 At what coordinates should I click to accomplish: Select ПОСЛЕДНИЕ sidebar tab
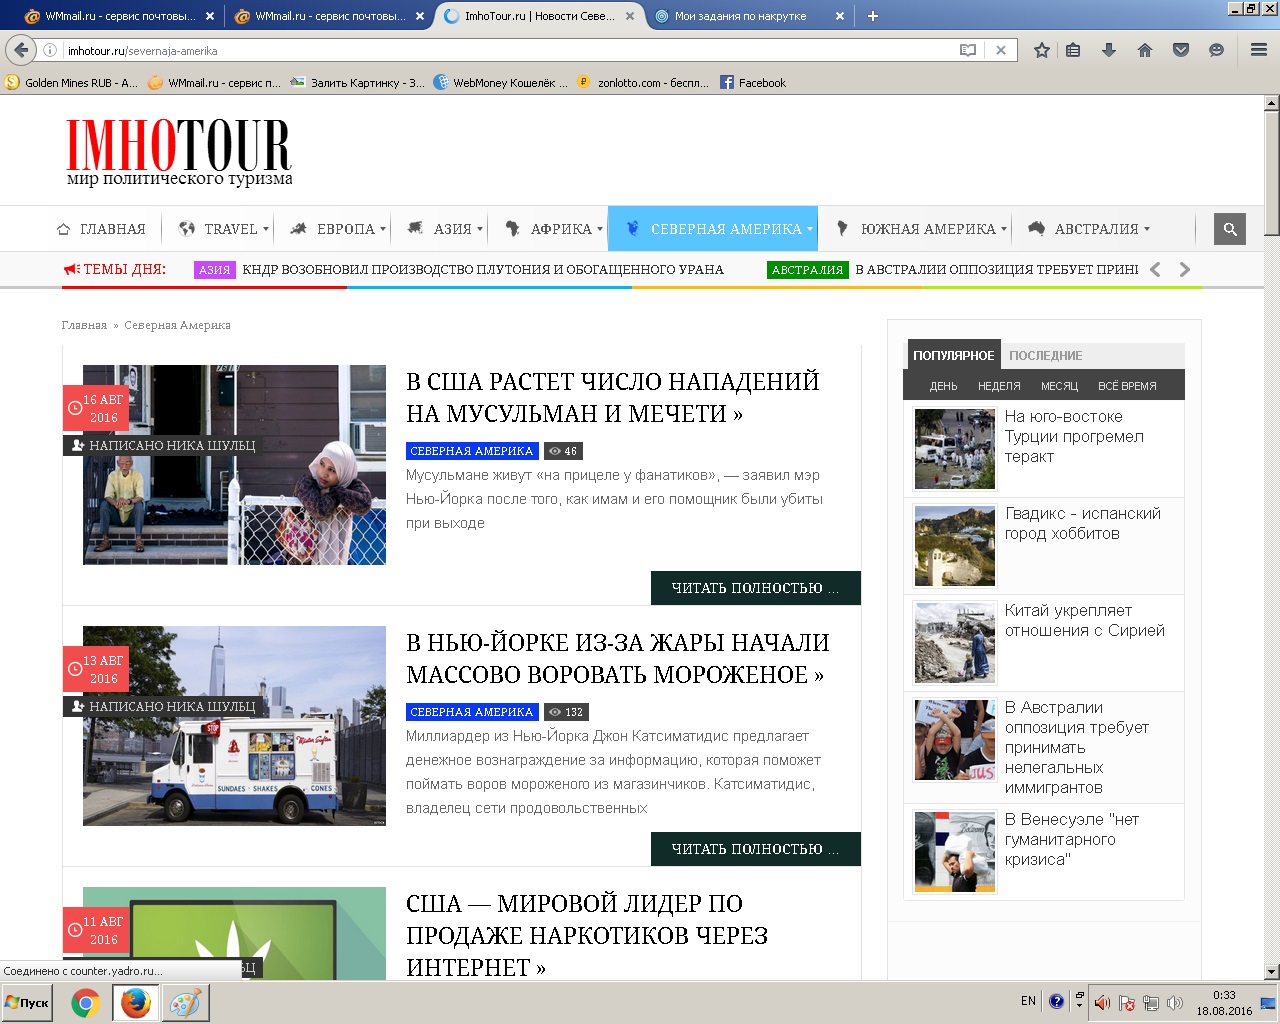[1046, 355]
